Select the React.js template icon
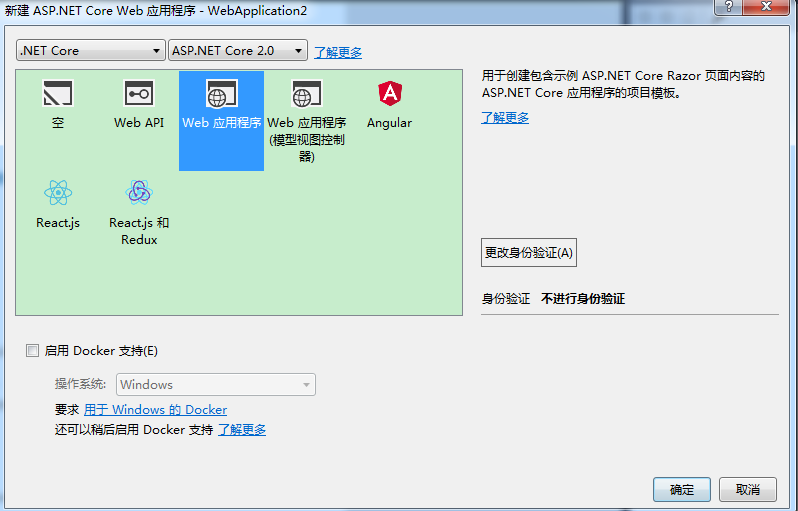 pos(58,193)
